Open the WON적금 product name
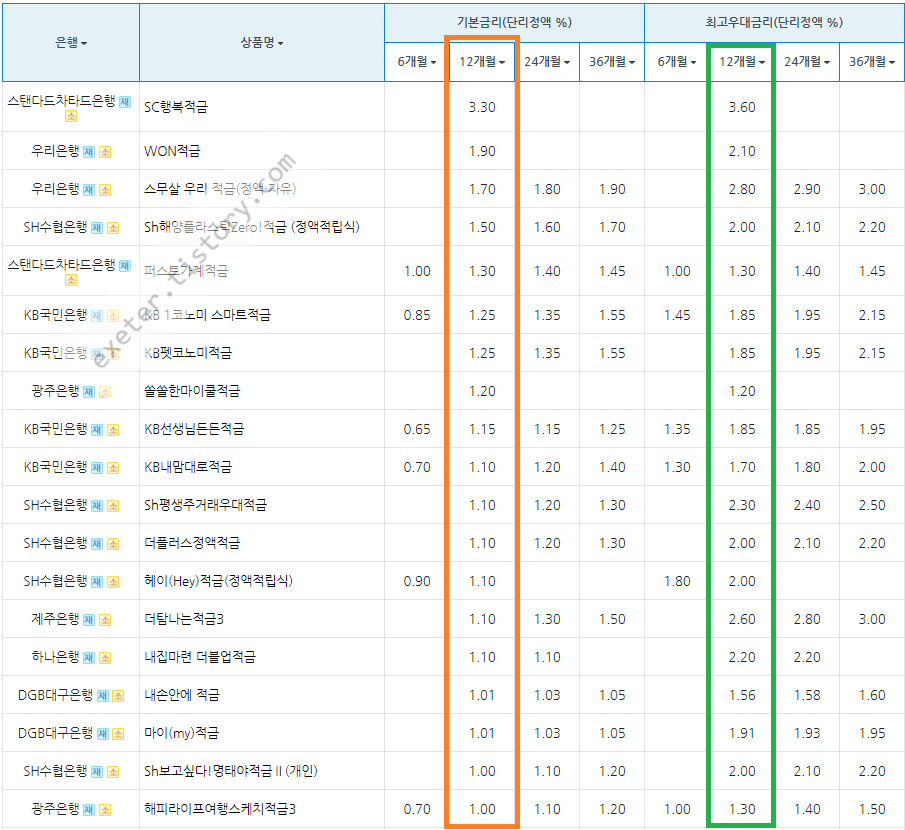 [172, 151]
